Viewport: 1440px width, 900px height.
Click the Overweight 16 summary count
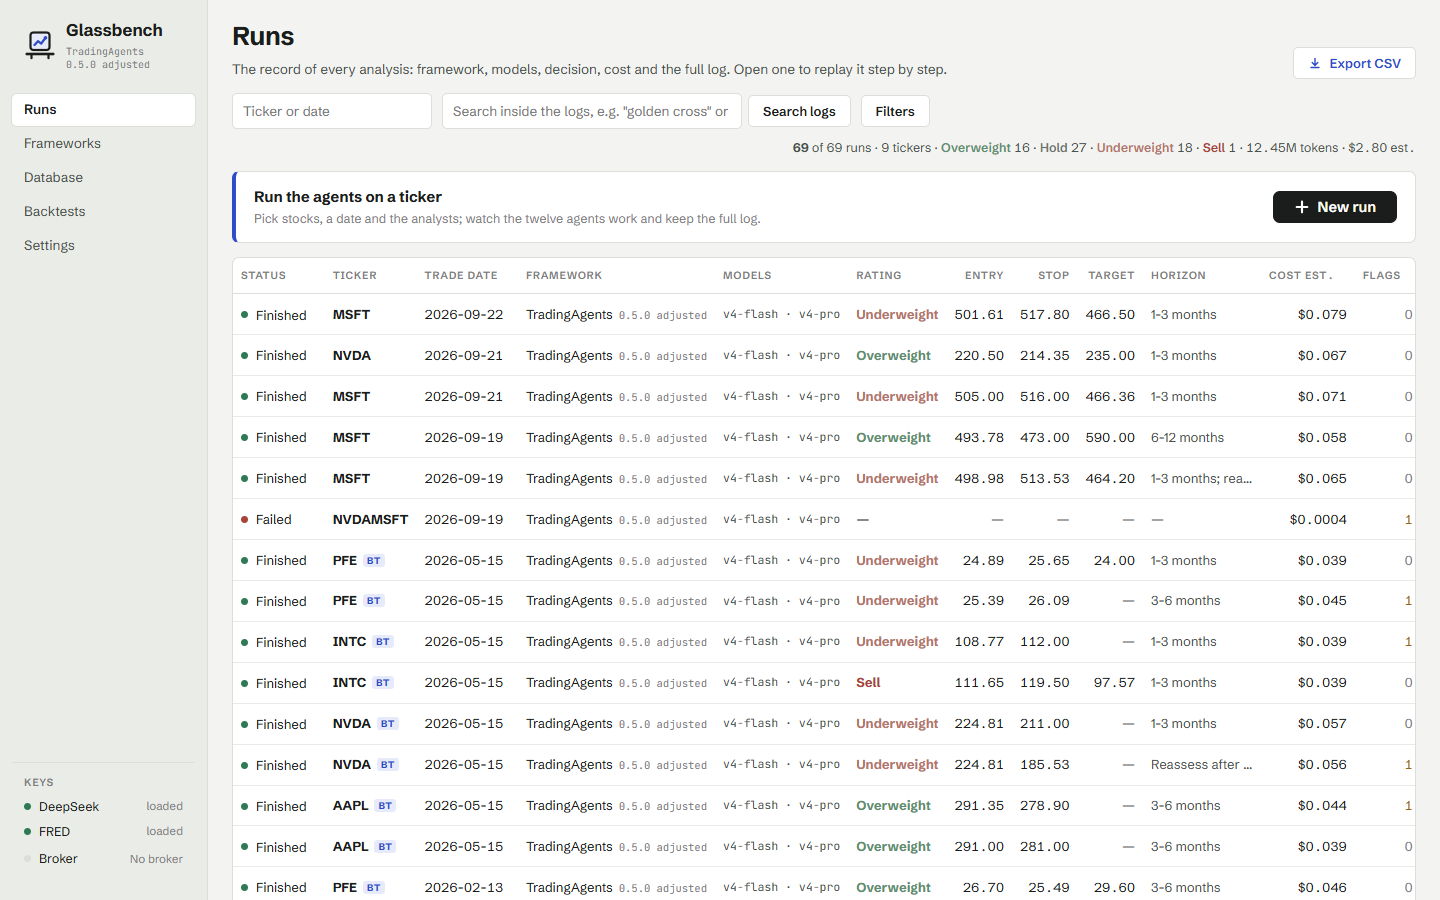985,148
